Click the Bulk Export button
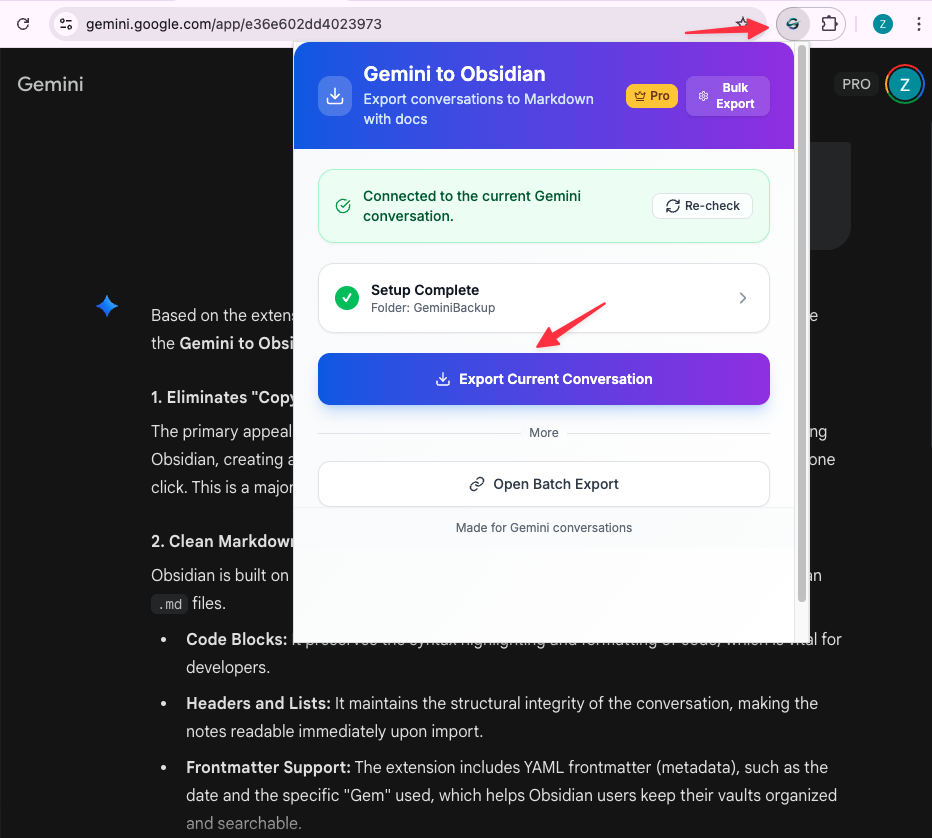This screenshot has height=838, width=932. click(x=727, y=95)
